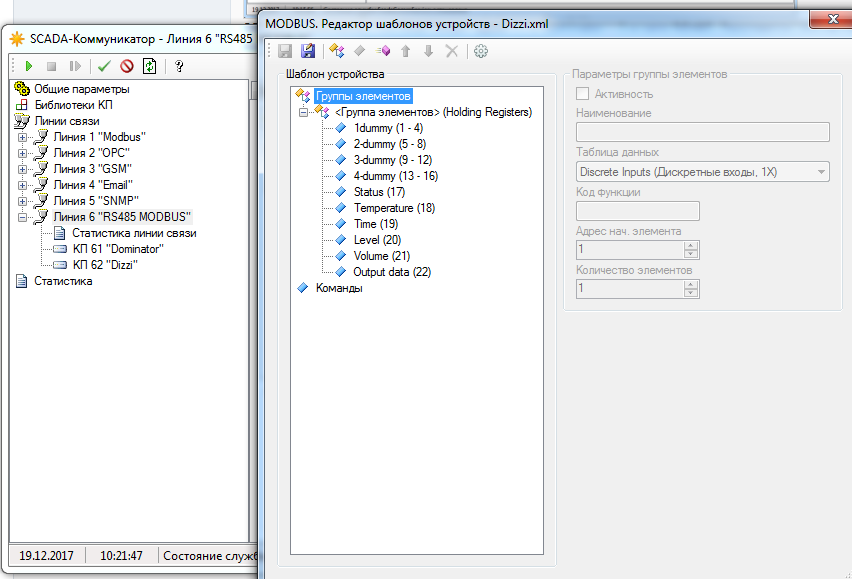Expand Линия 1 "Modbus" tree node
Viewport: 852px width, 579px height.
[x=23, y=137]
